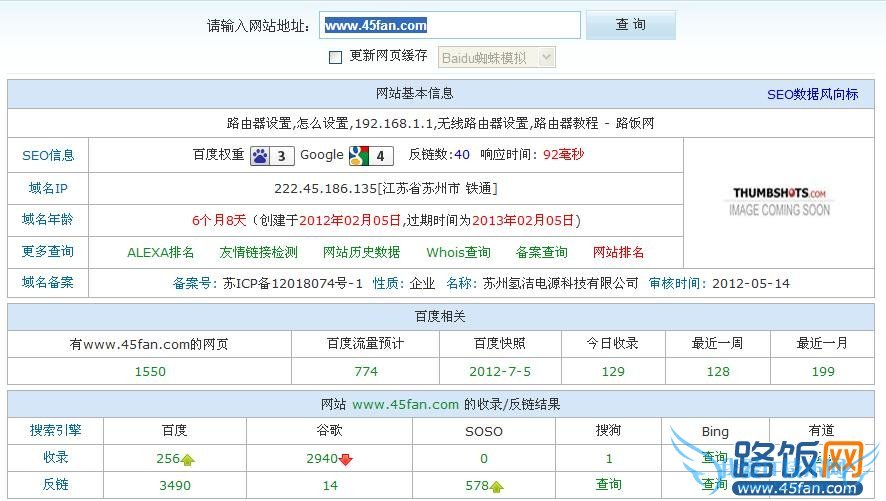Viewport: 886px width, 501px height.
Task: Click the backlink count 40
Action: coord(462,155)
